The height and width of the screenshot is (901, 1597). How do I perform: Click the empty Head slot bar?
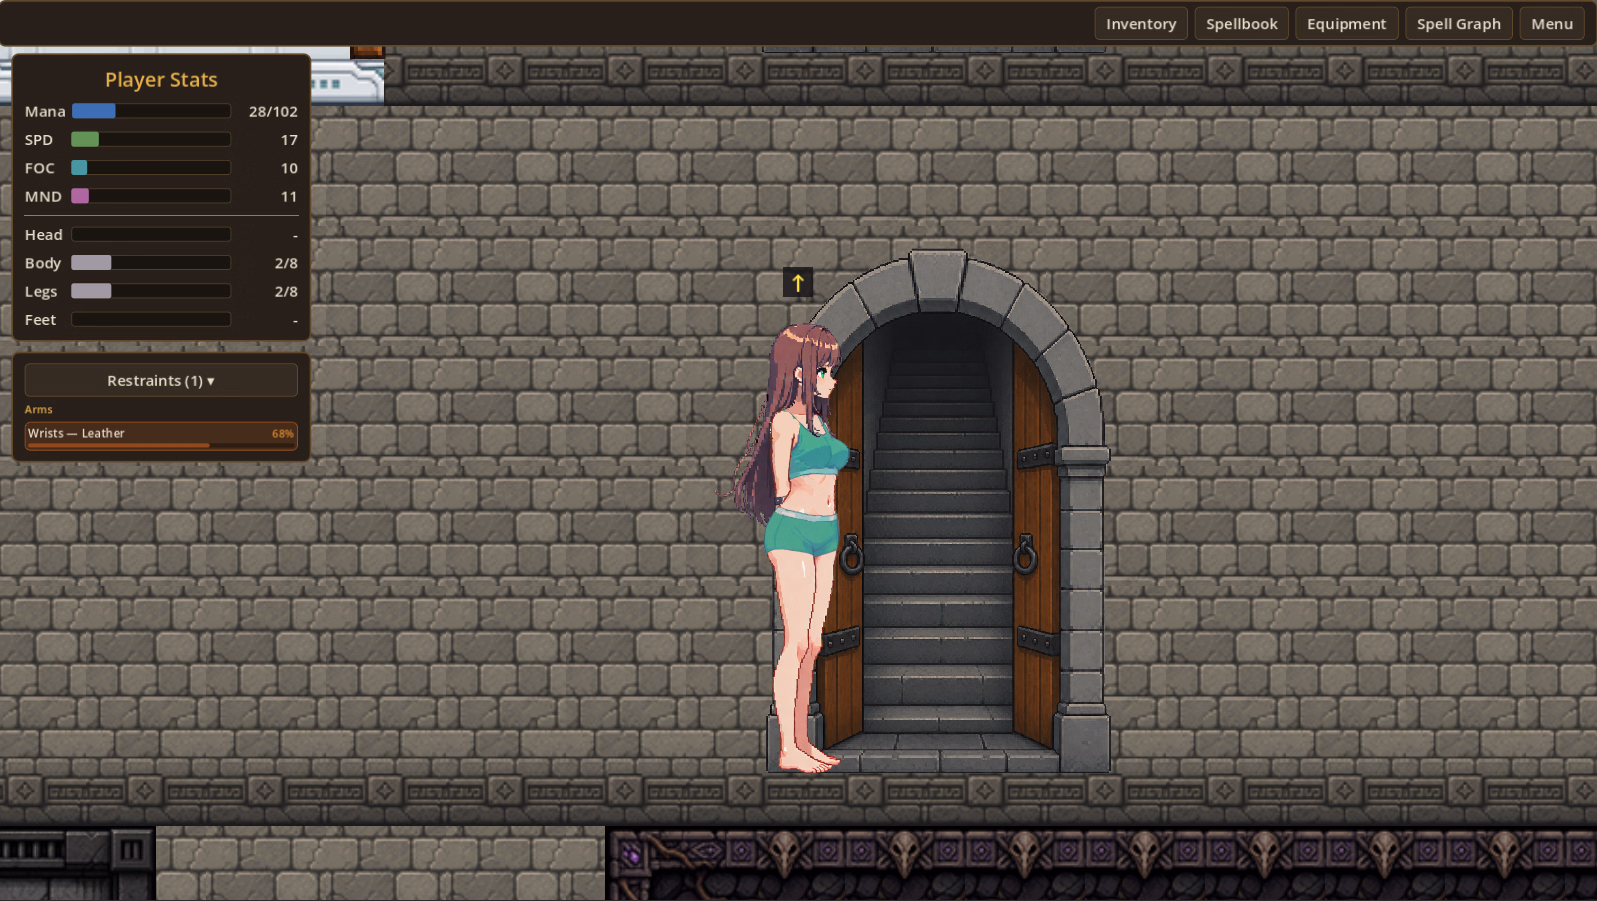point(151,234)
